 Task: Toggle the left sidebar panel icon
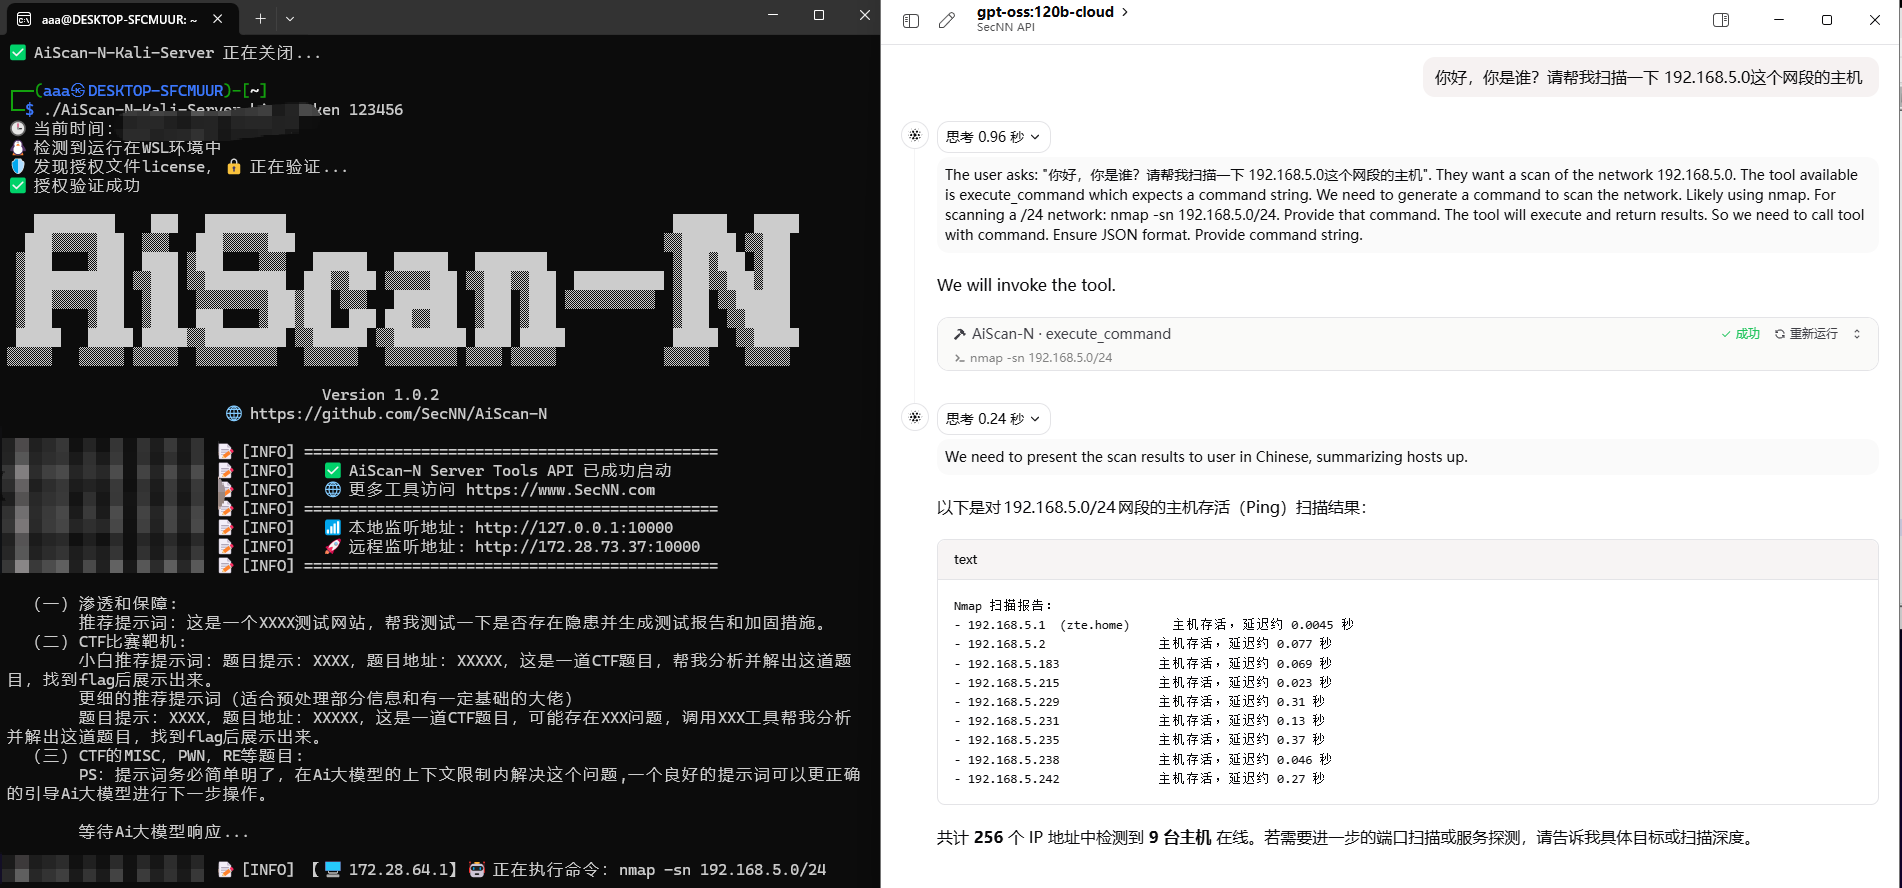[911, 20]
